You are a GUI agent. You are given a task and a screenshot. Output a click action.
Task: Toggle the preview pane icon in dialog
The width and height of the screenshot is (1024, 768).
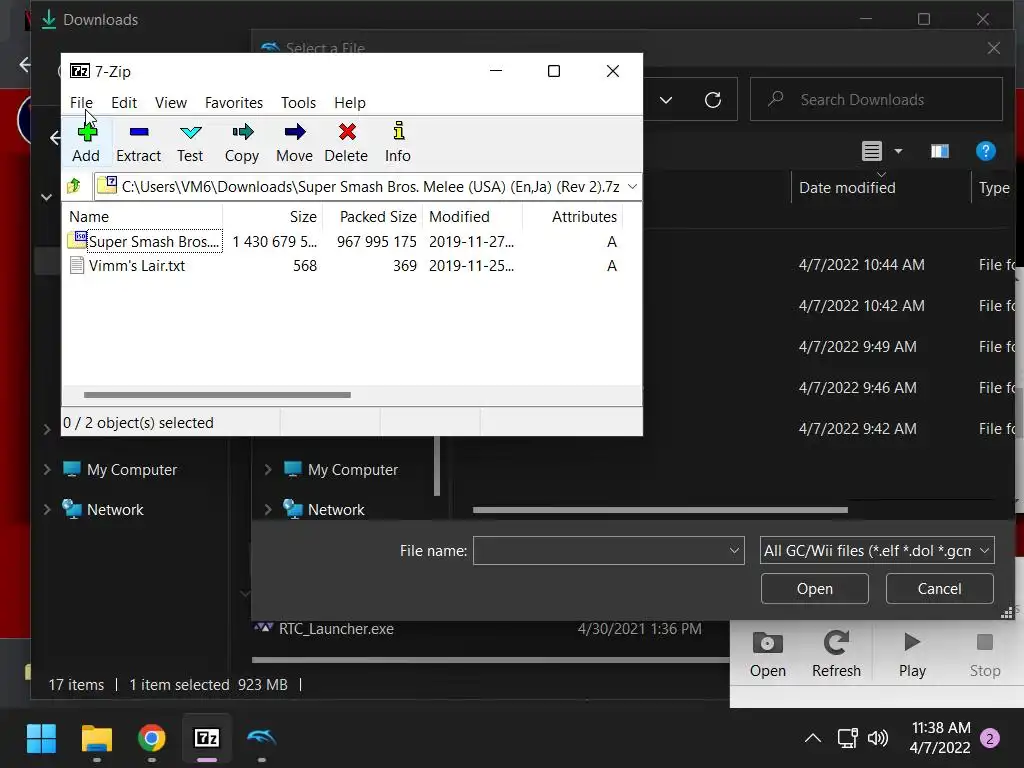[x=940, y=152]
